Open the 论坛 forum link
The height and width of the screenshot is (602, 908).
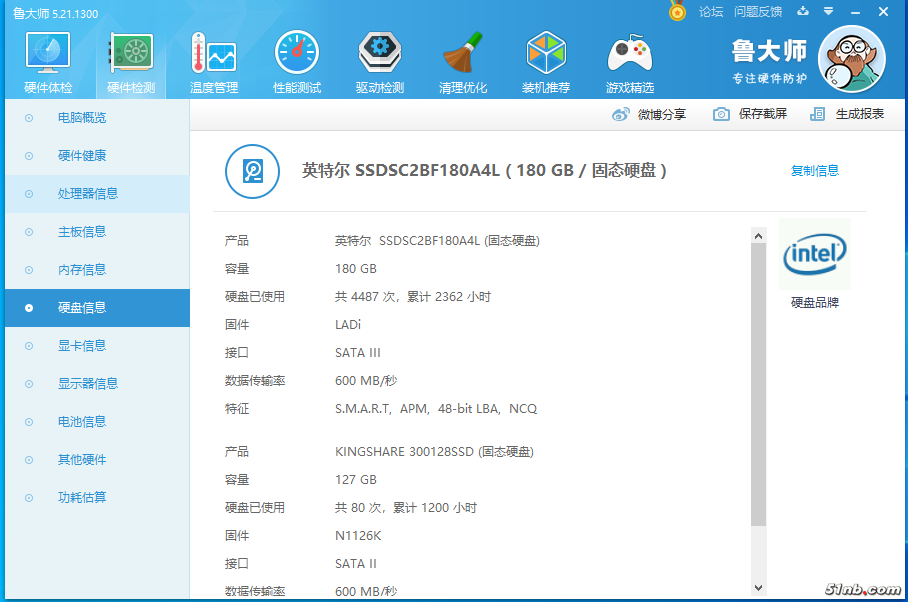pos(711,12)
